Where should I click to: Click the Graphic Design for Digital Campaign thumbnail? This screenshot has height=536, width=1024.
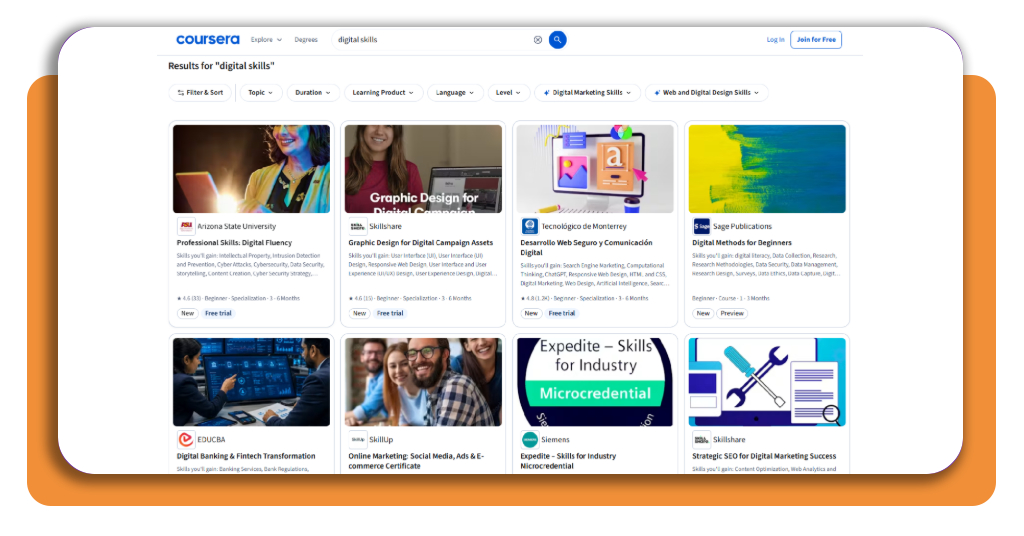pyautogui.click(x=423, y=169)
